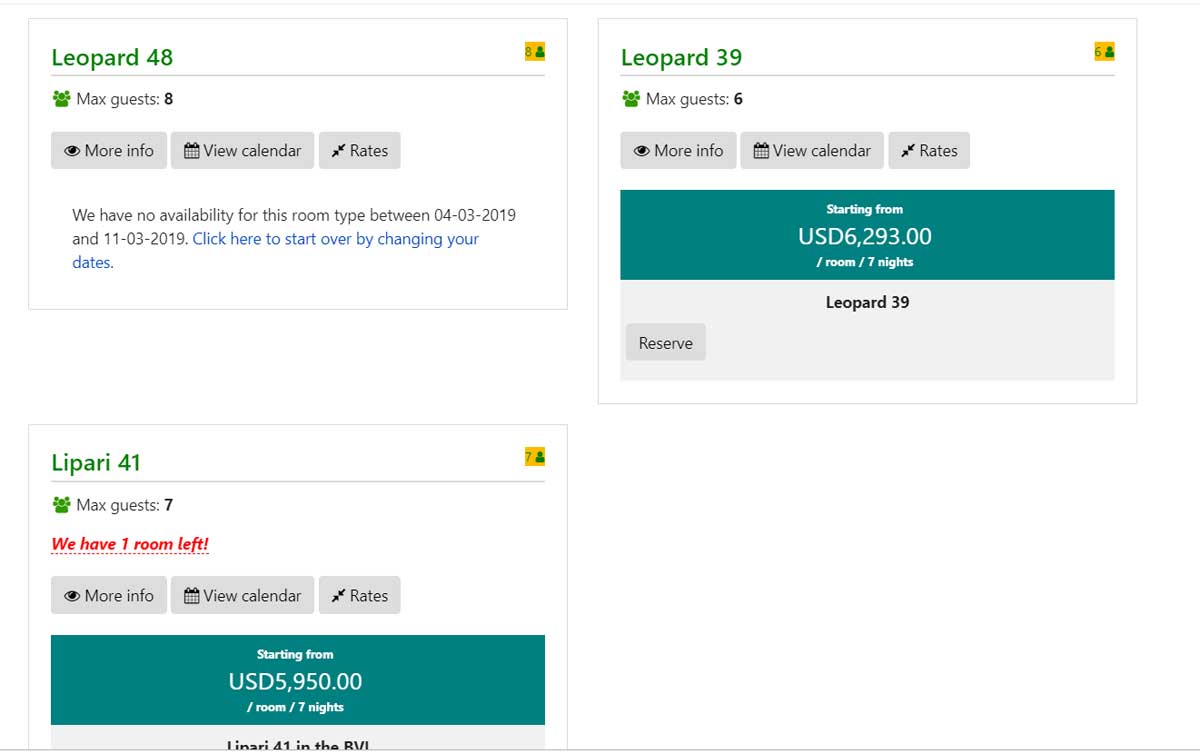Click the Leopard 48 guest capacity badge
The width and height of the screenshot is (1200, 754).
(535, 52)
